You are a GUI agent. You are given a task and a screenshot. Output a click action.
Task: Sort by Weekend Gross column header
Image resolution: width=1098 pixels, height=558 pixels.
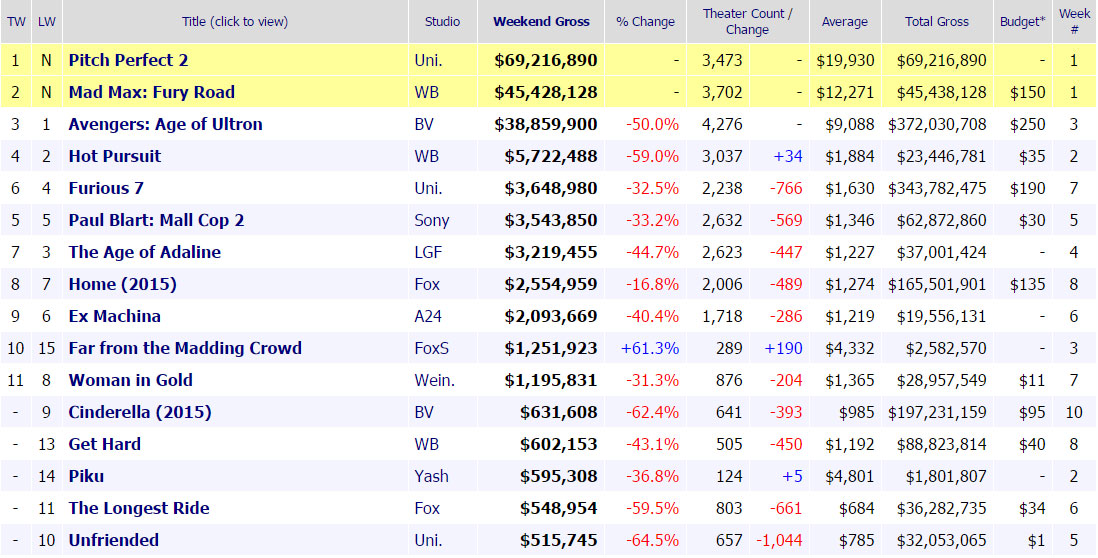[x=541, y=22]
